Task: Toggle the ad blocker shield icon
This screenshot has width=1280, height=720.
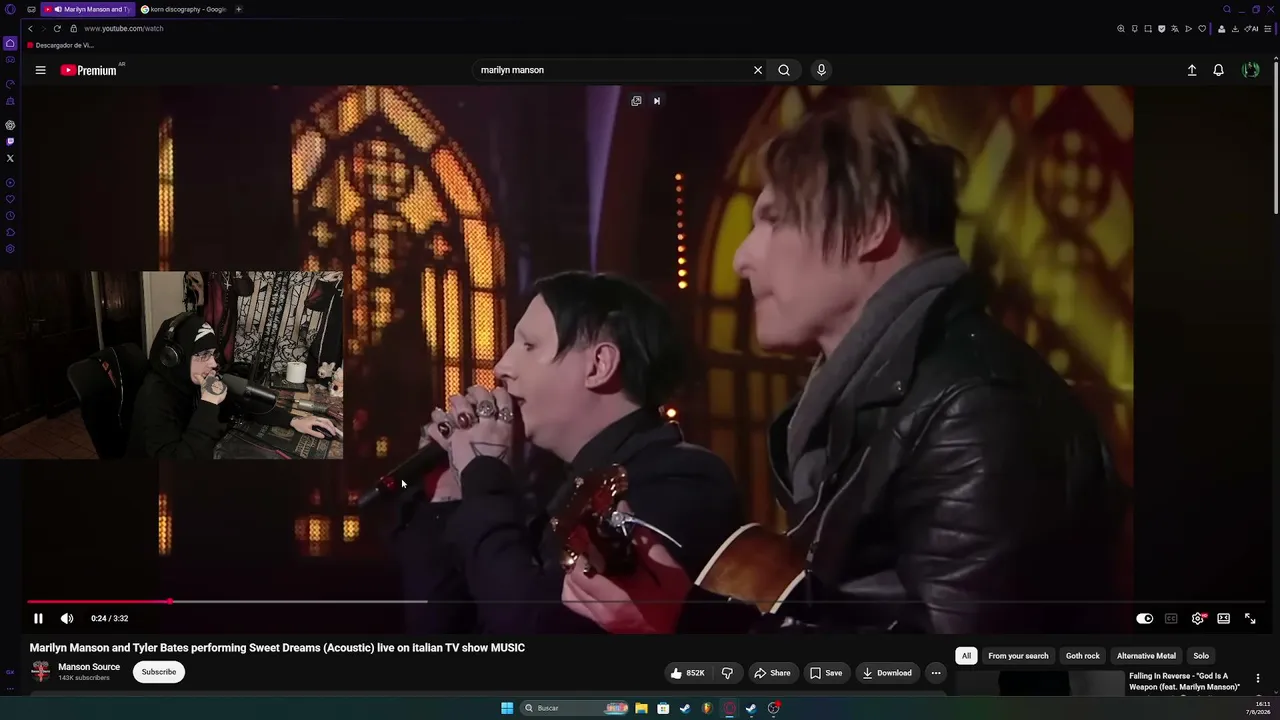Action: [x=1161, y=29]
